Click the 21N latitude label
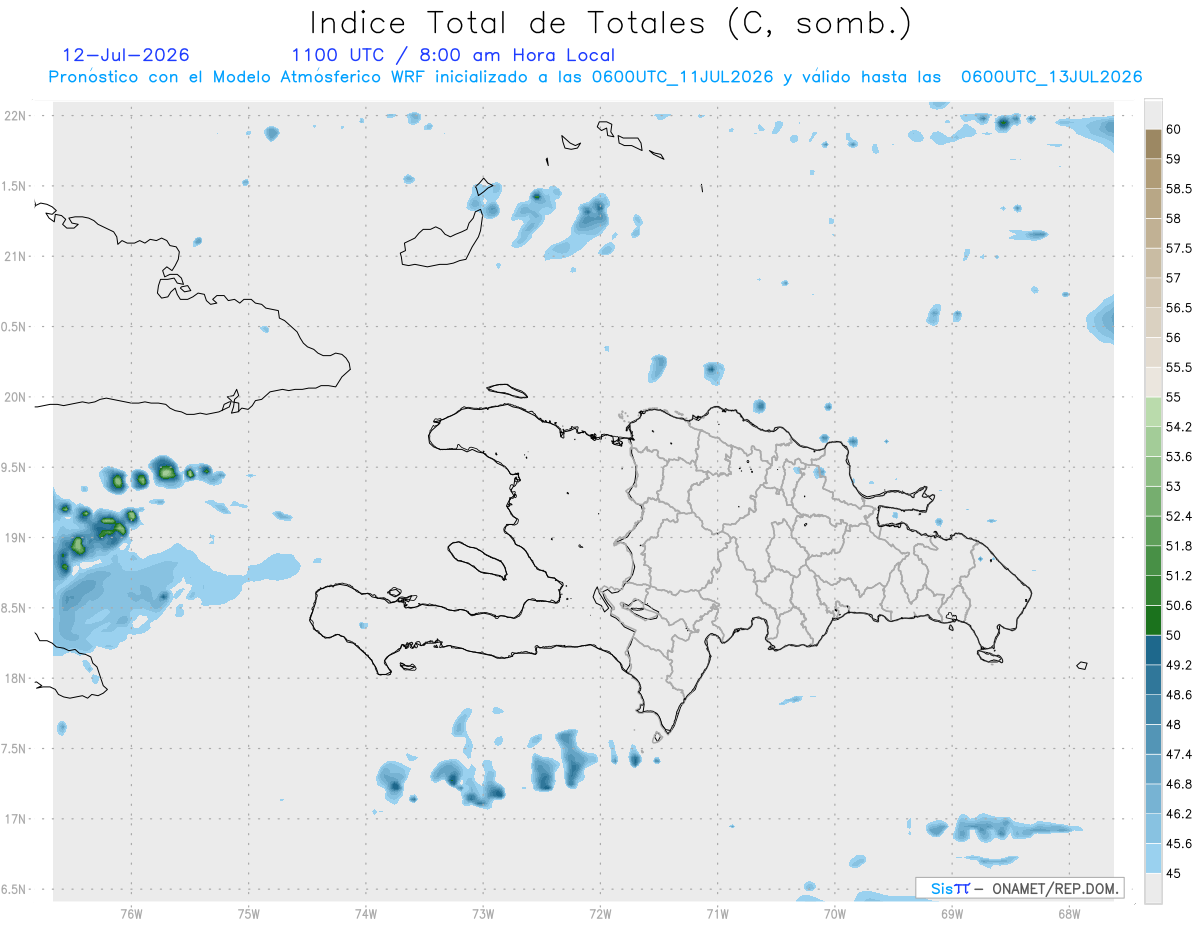1200x927 pixels. pyautogui.click(x=16, y=256)
